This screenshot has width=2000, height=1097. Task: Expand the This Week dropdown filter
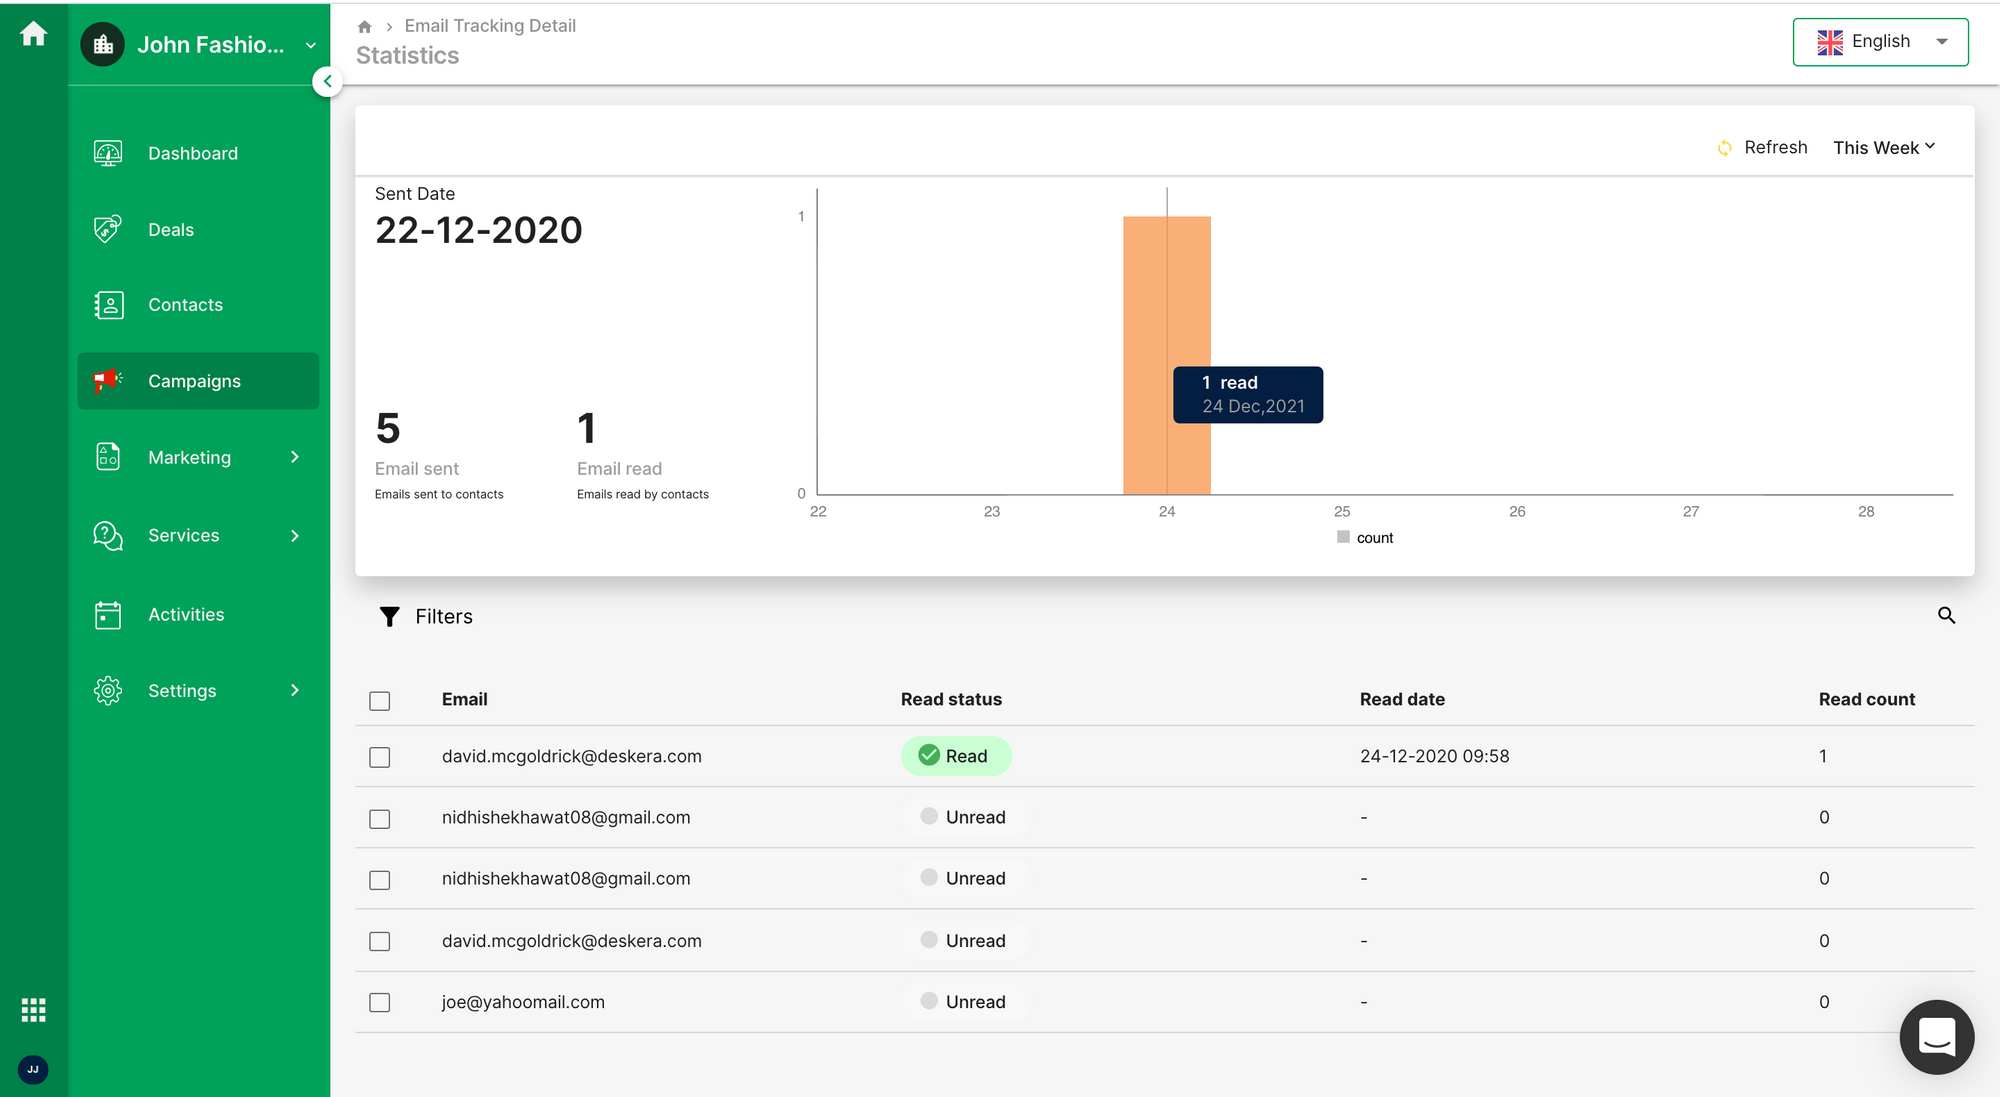tap(1883, 146)
